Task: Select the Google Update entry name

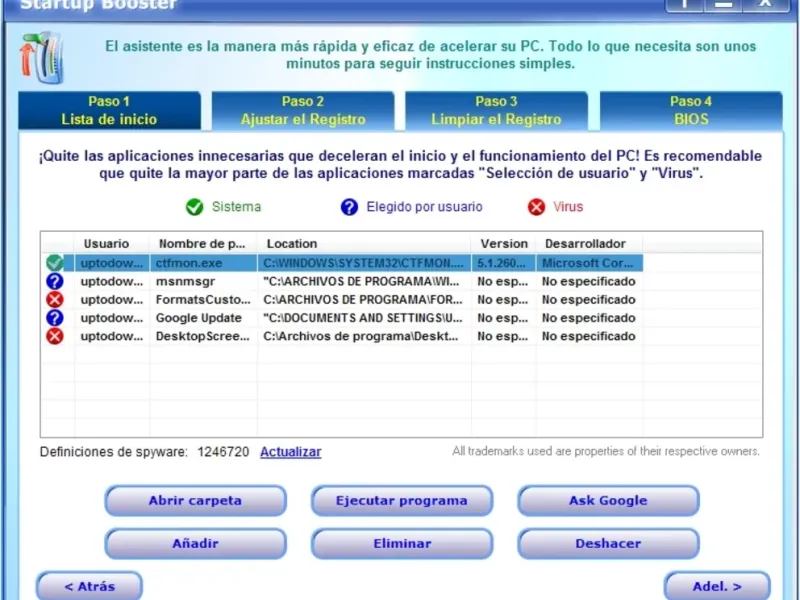Action: click(x=198, y=318)
